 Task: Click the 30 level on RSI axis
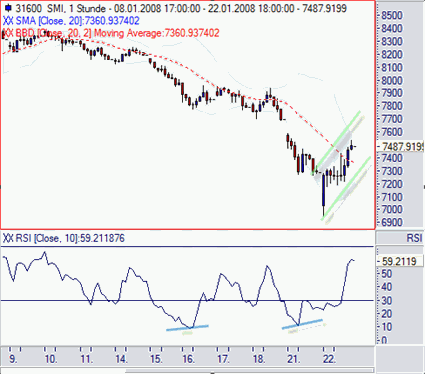point(387,301)
